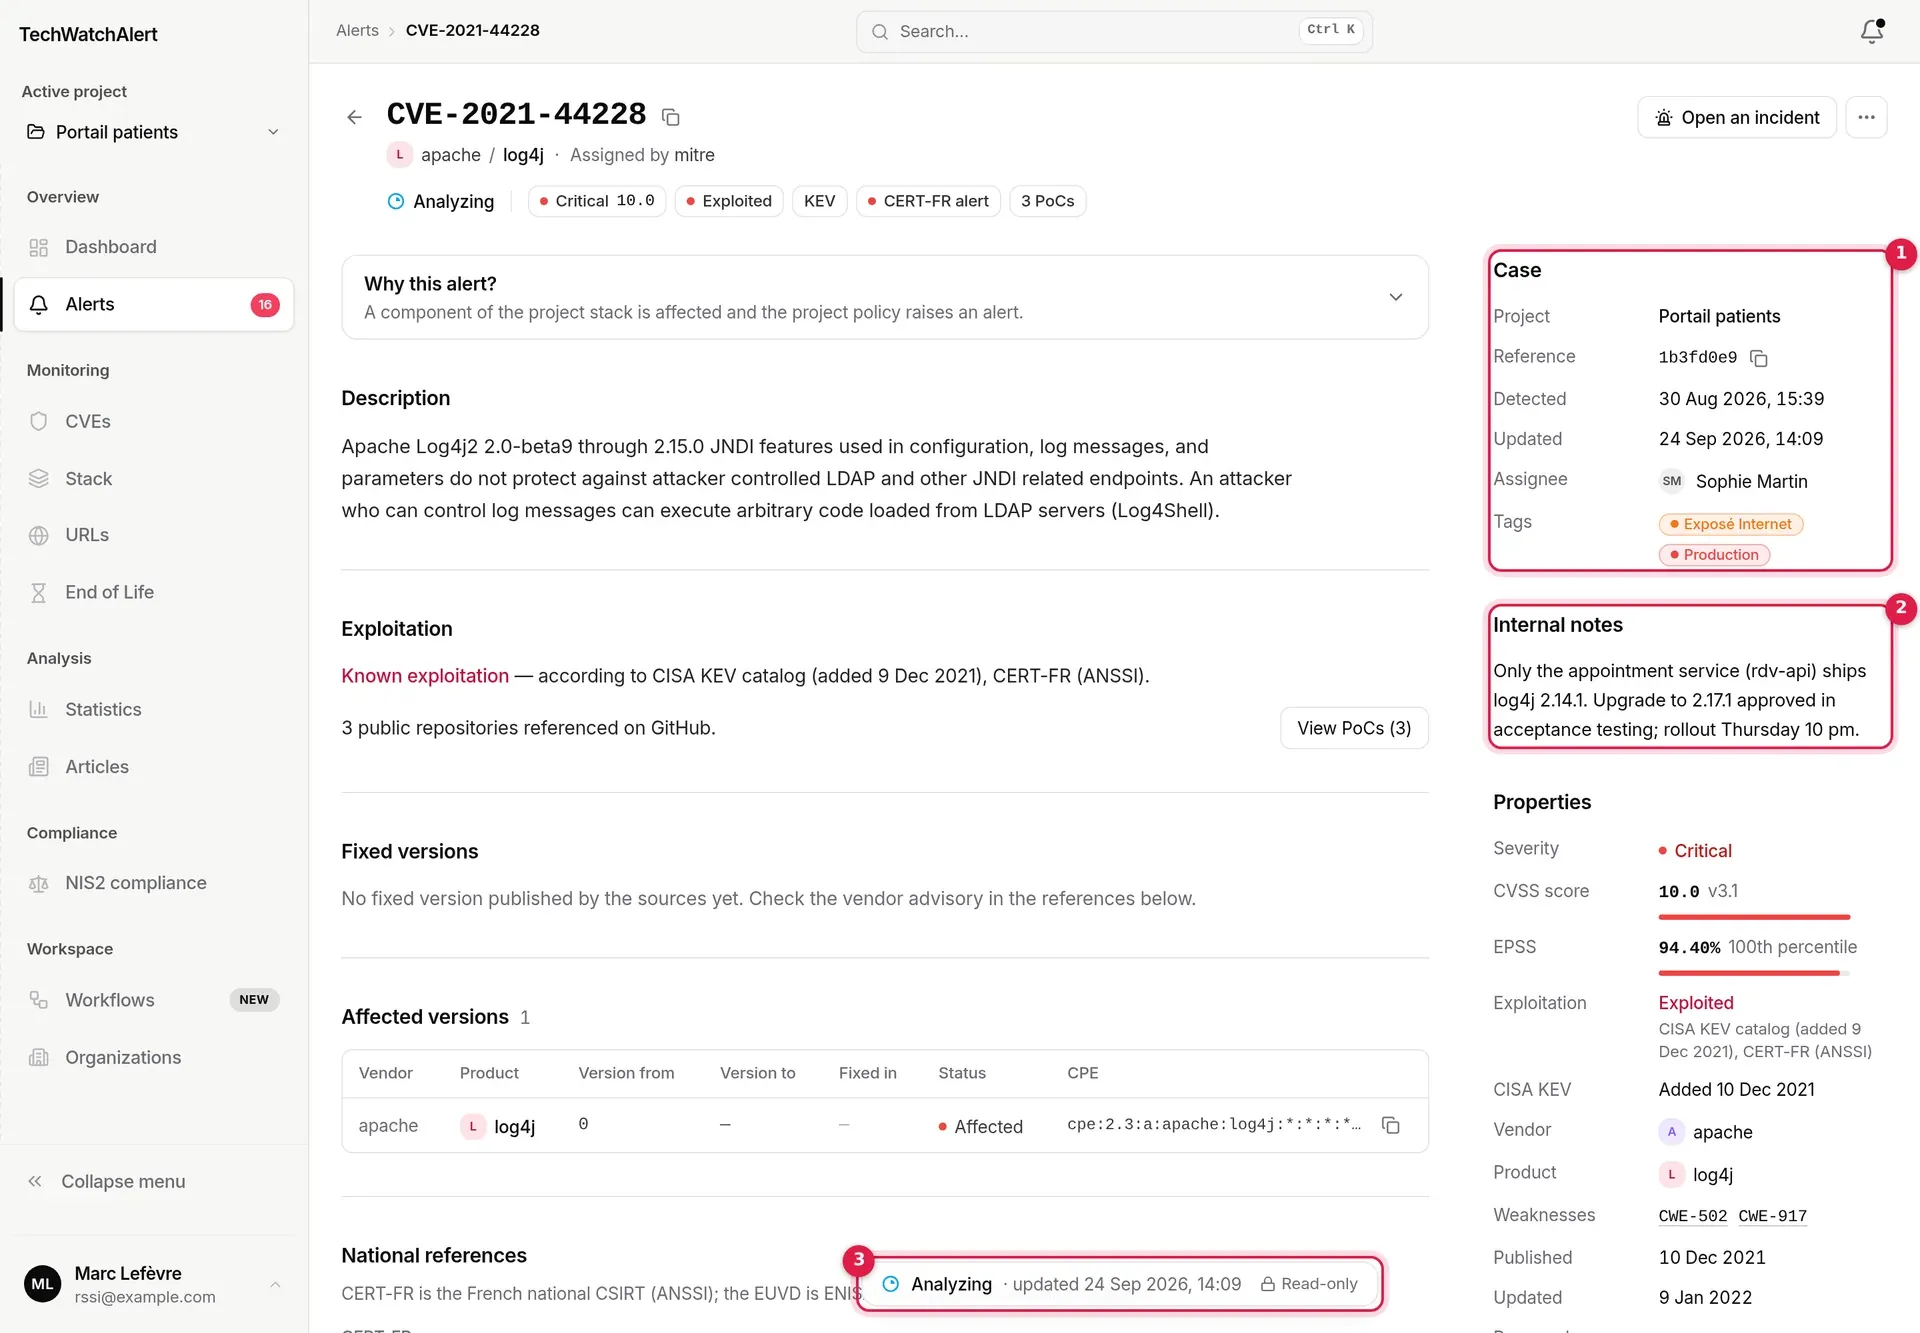Open the End of Life page

click(x=154, y=592)
